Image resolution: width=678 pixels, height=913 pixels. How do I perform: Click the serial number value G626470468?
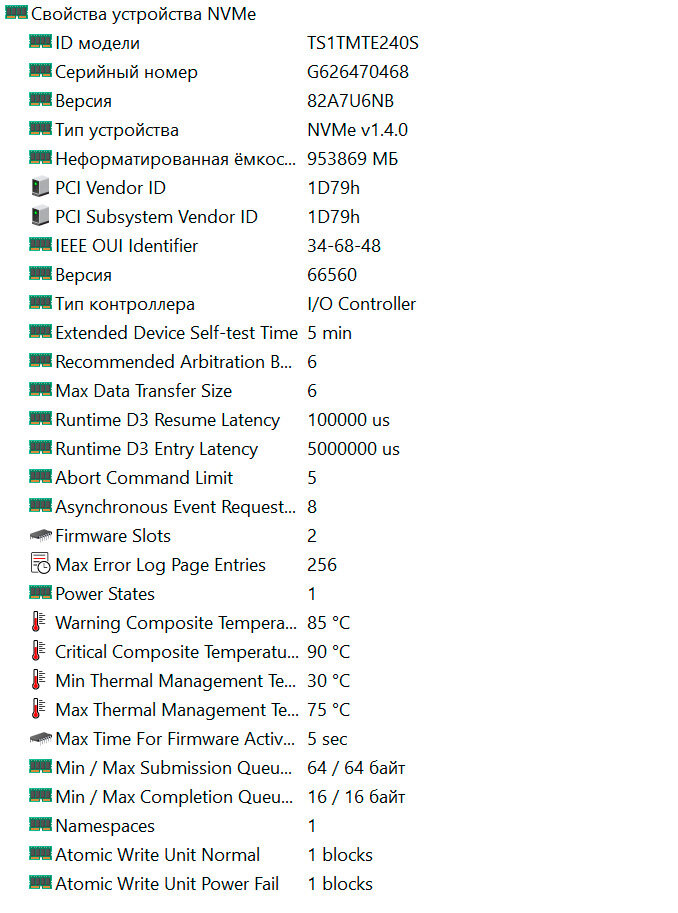pyautogui.click(x=358, y=72)
